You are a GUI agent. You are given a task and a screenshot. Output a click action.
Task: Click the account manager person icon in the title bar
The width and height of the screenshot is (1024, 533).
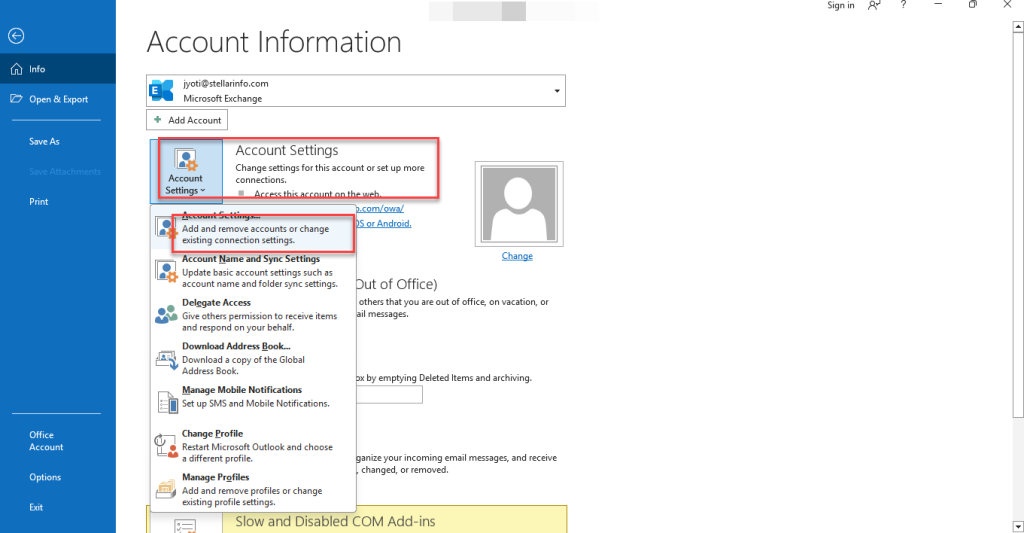(x=874, y=5)
